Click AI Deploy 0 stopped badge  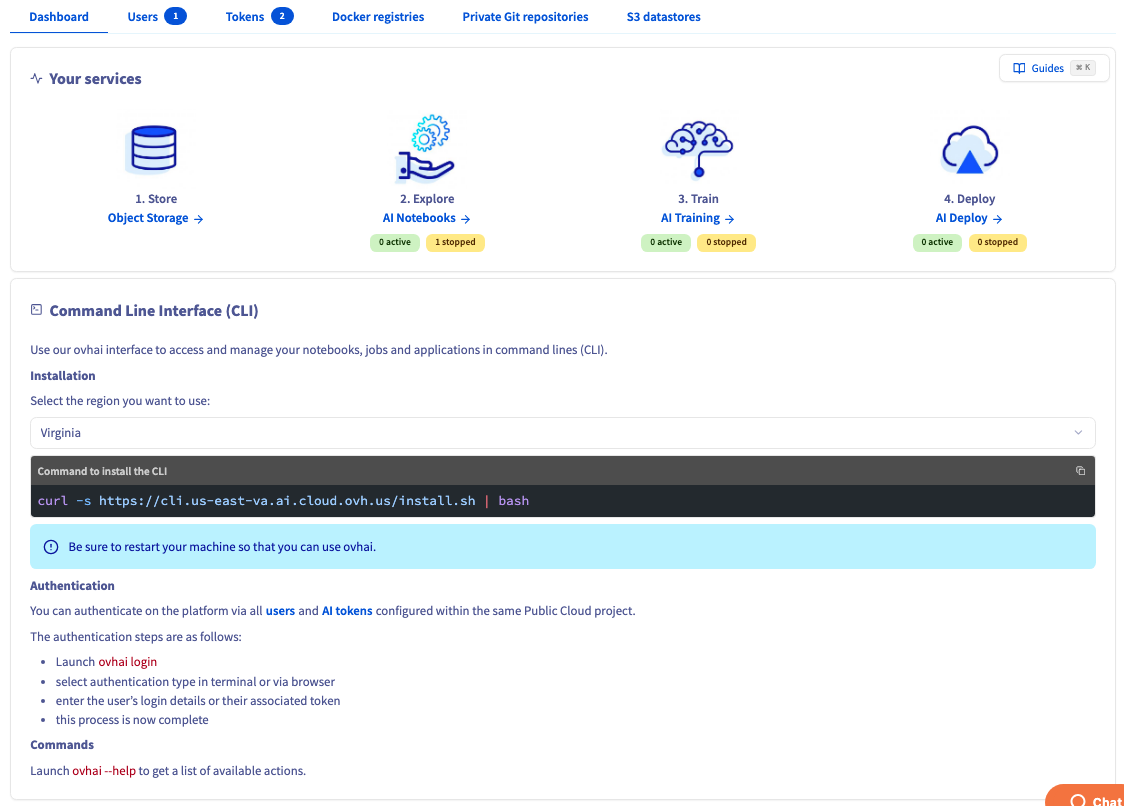click(998, 242)
